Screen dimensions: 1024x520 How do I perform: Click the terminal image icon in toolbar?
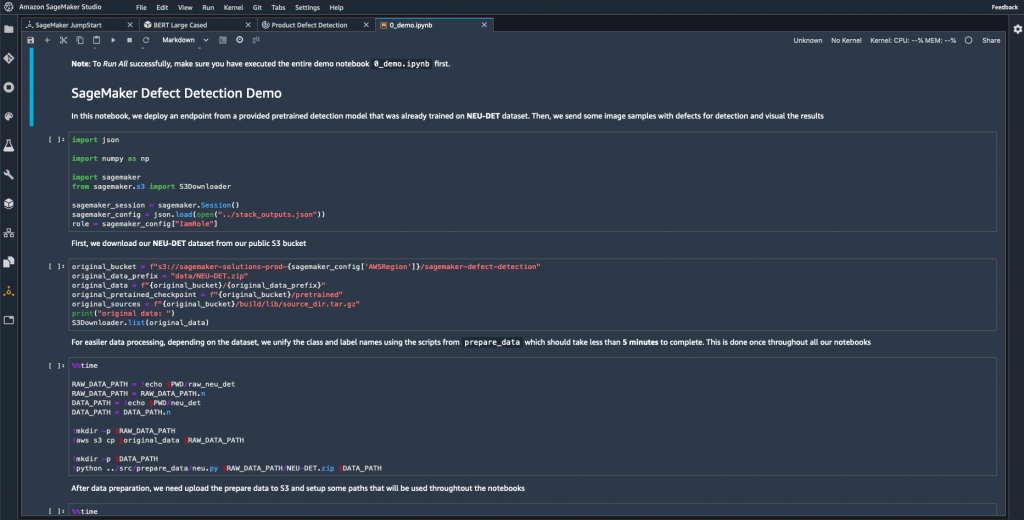[223, 40]
